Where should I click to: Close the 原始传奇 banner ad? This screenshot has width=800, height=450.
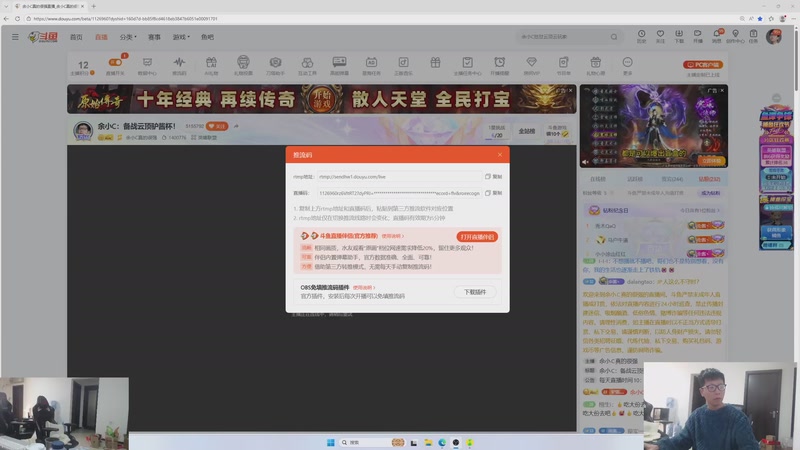pyautogui.click(x=570, y=90)
